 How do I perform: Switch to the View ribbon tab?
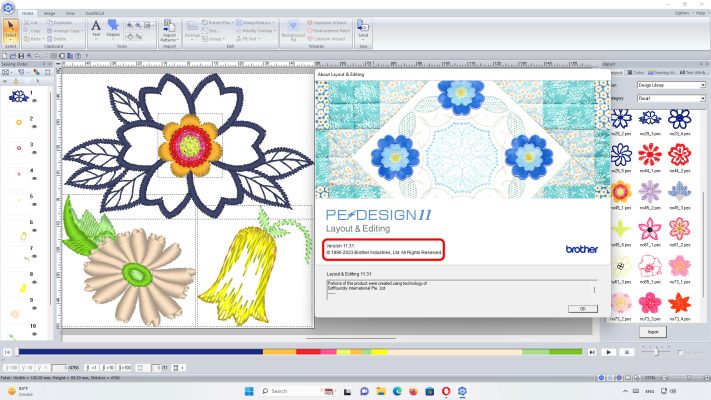coord(70,13)
